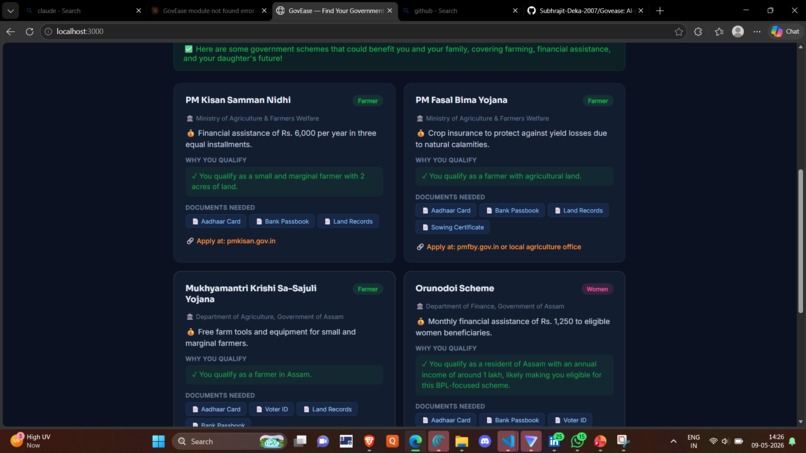Screen dimensions: 806x453
Task: Open the High UV weather widget
Action: pyautogui.click(x=31, y=441)
